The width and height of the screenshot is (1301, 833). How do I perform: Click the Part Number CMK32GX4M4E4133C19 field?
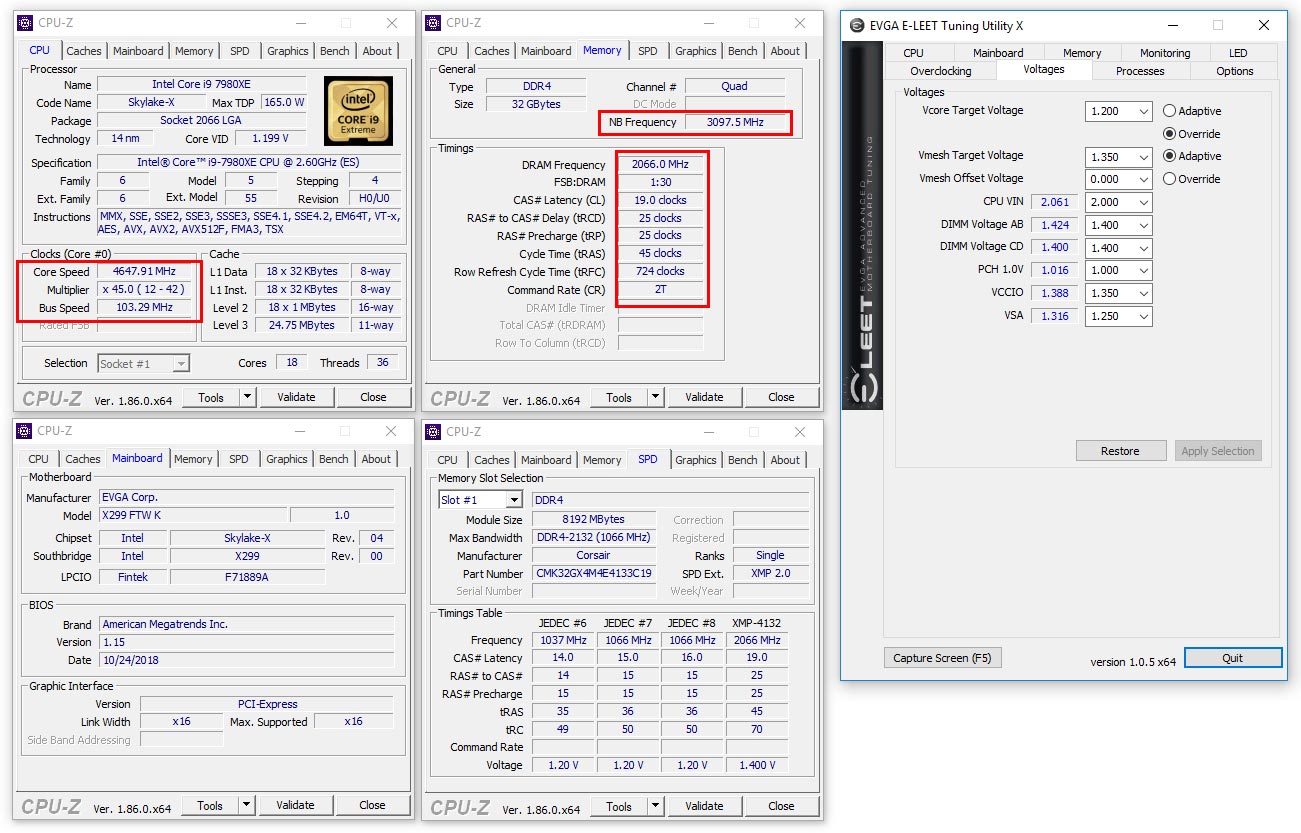[594, 574]
